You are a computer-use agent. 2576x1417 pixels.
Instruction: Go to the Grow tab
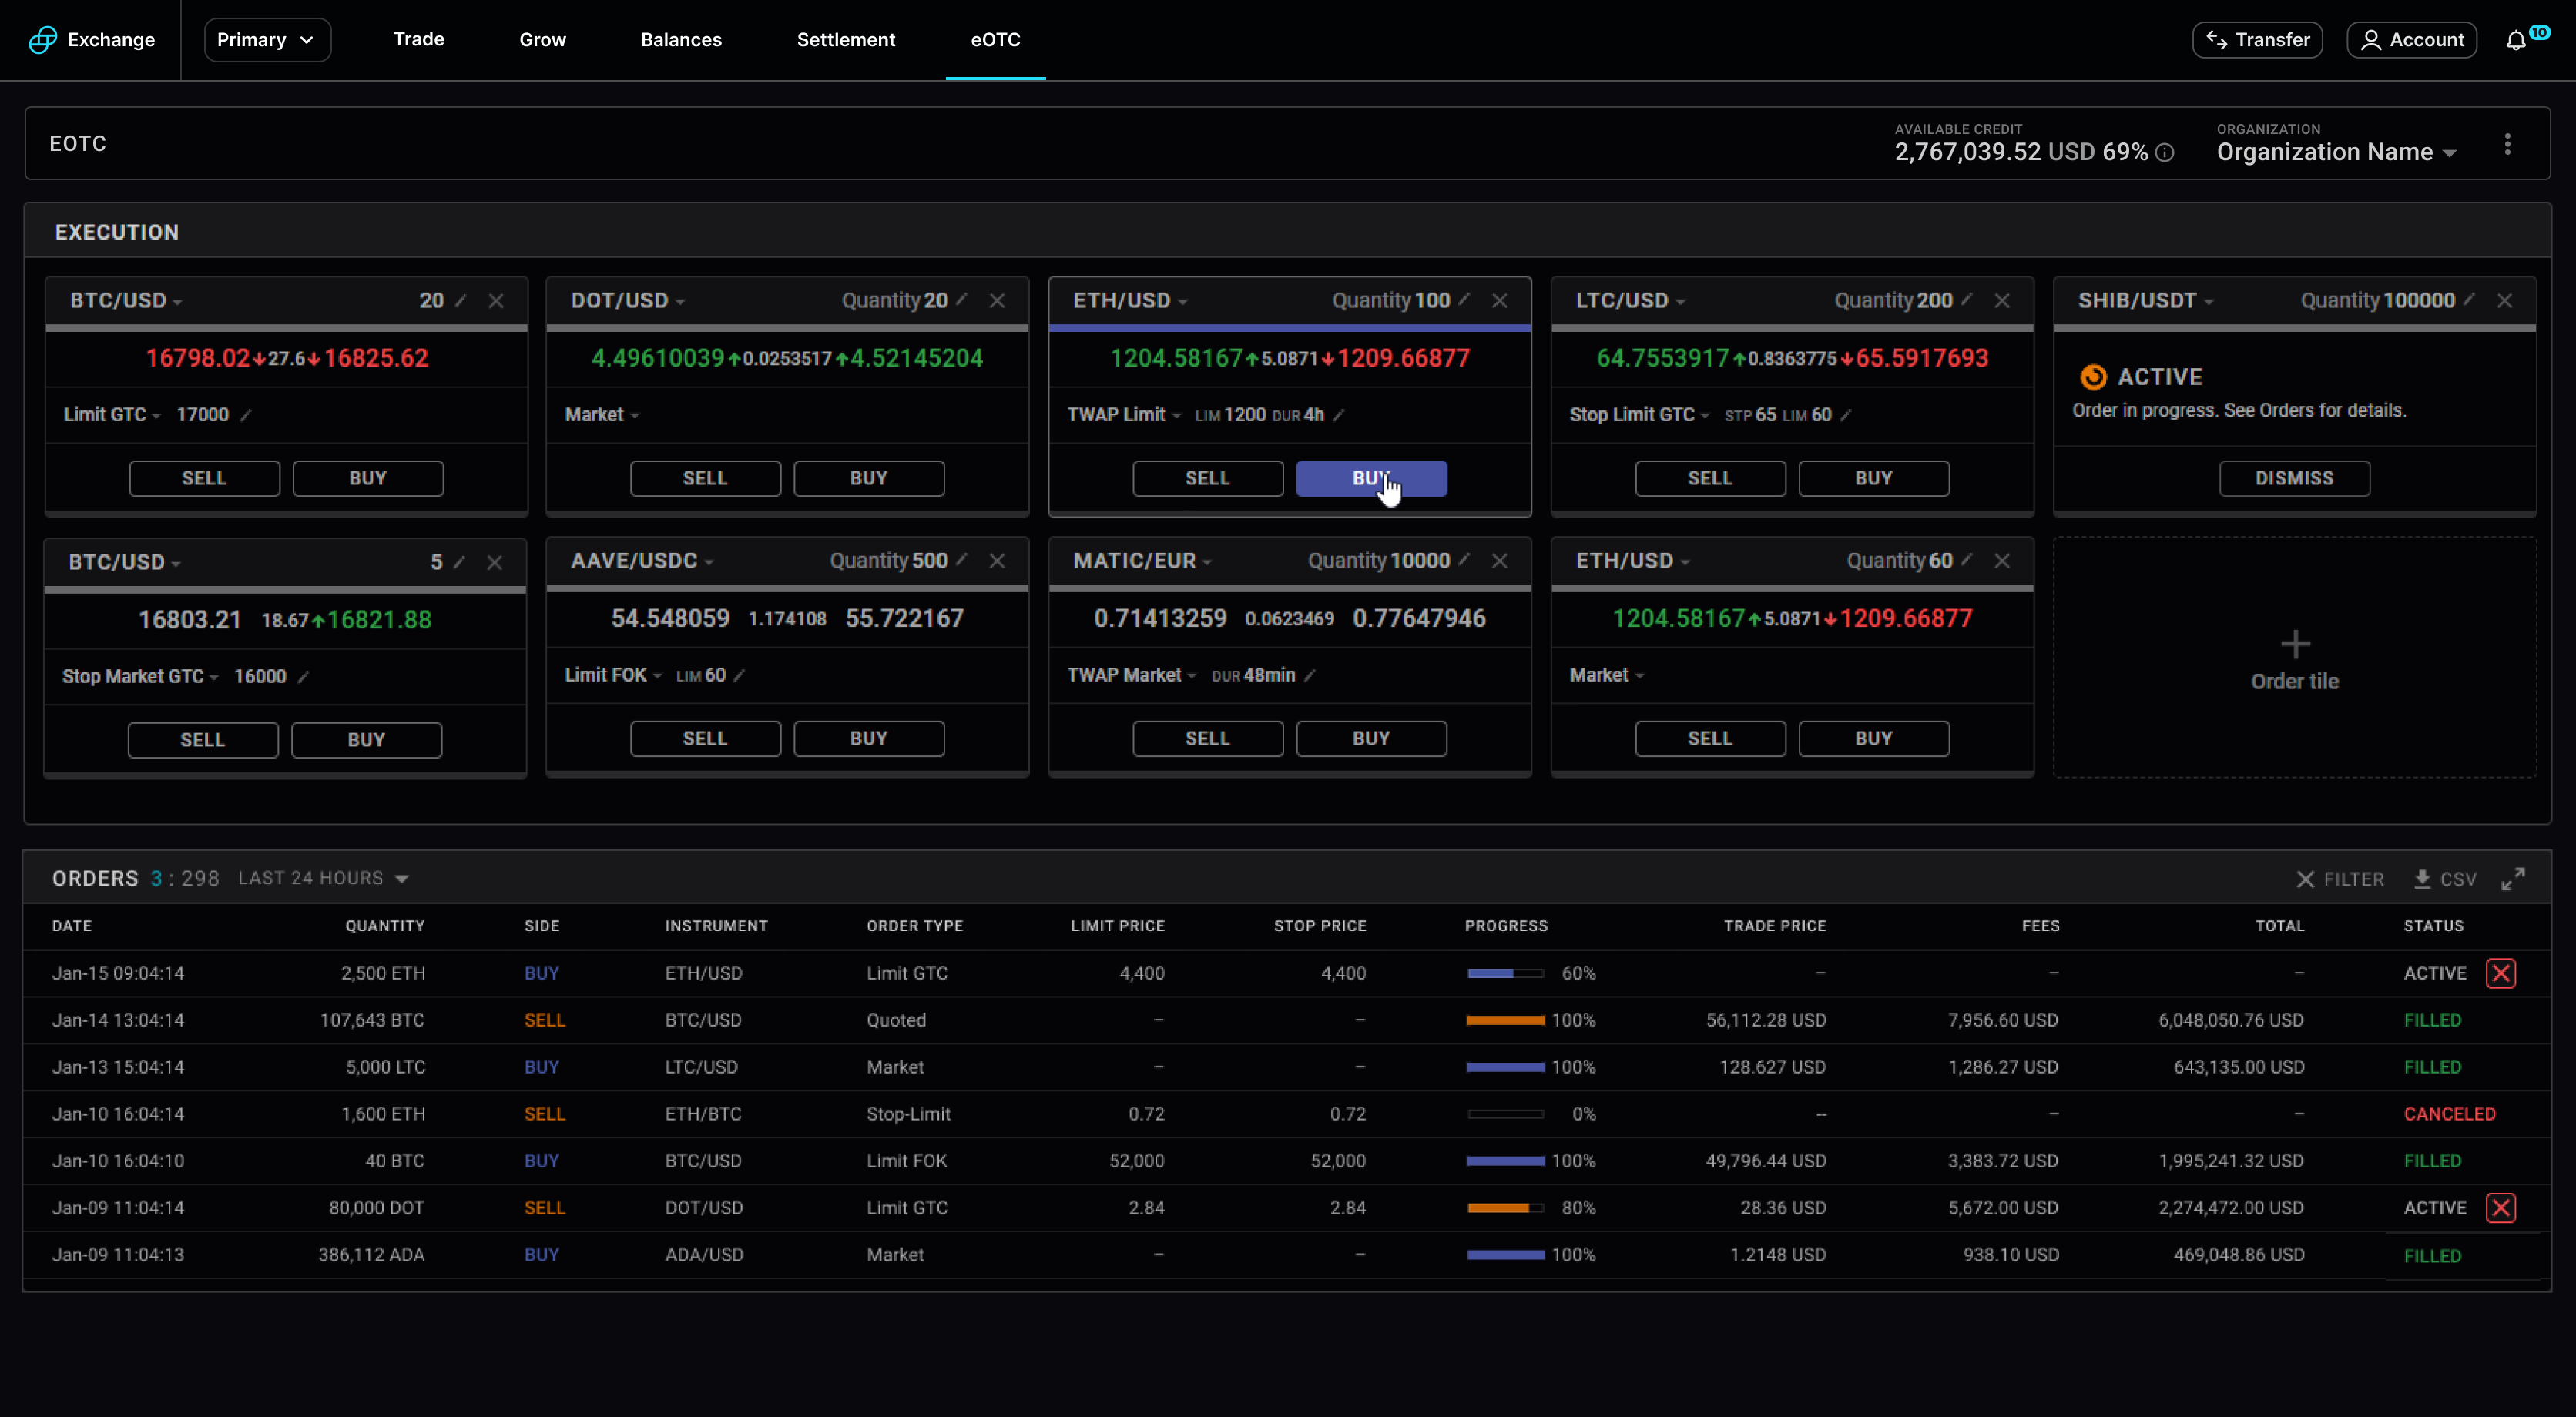(x=542, y=40)
